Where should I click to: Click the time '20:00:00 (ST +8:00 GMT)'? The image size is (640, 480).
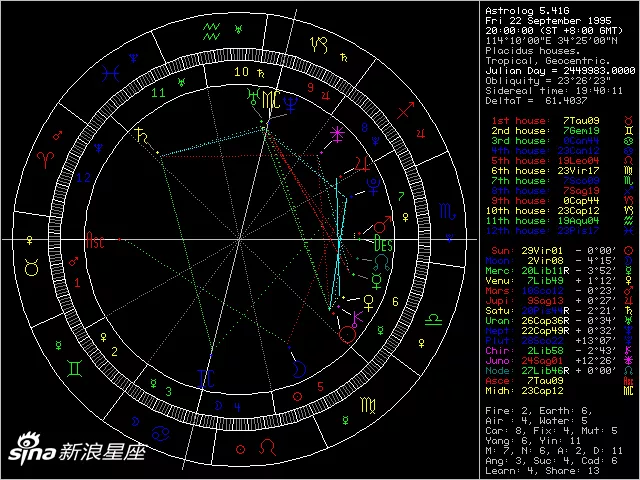point(554,31)
